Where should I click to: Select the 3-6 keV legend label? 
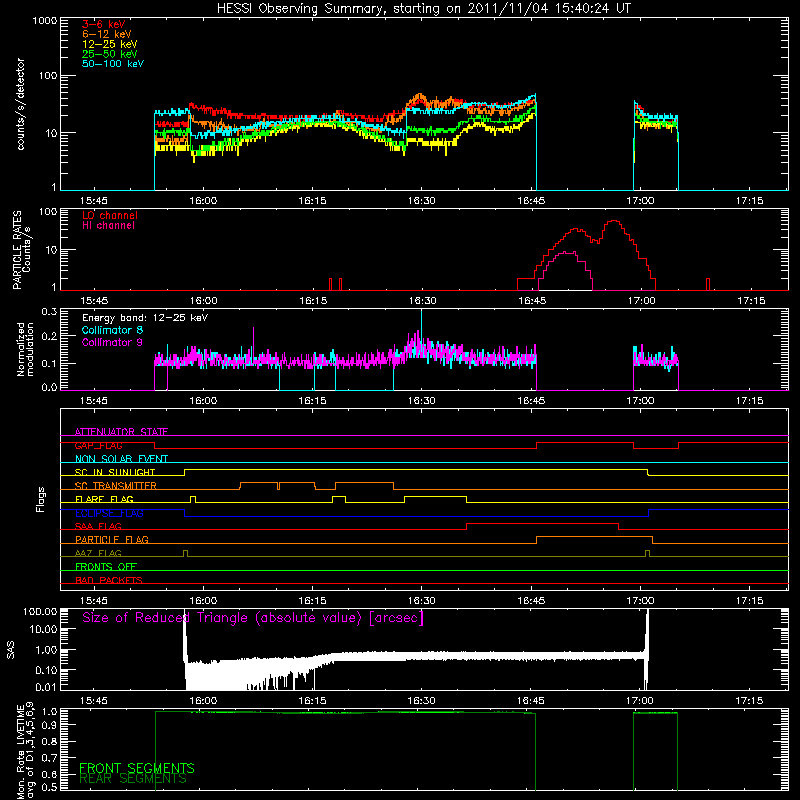point(104,24)
